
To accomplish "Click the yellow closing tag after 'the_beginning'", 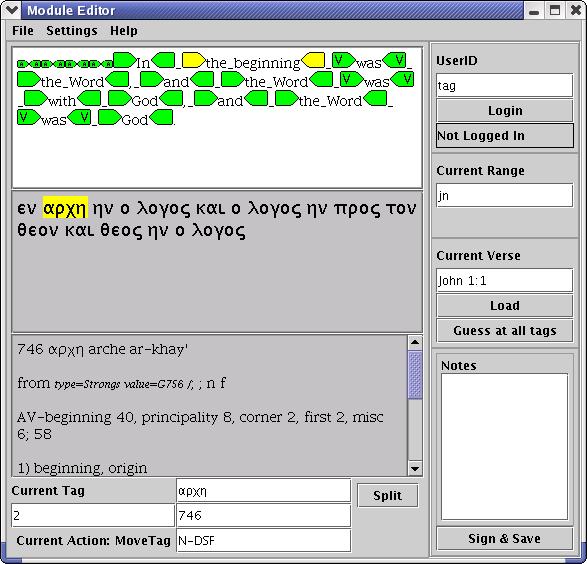I will click(313, 60).
